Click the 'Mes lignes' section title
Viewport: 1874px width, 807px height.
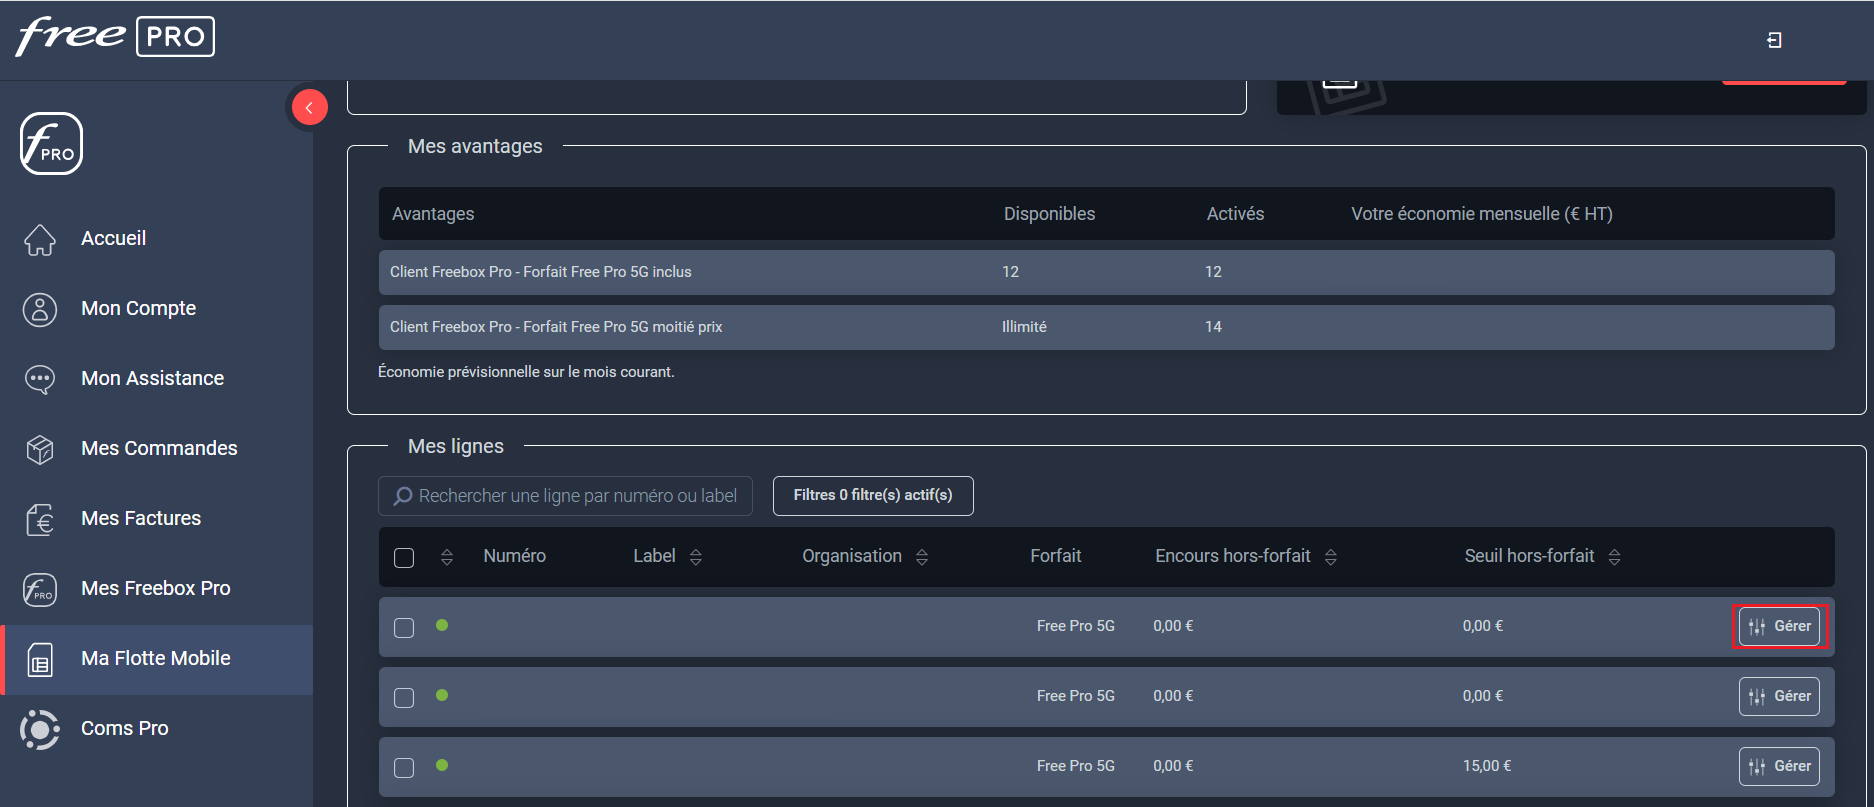pyautogui.click(x=456, y=446)
